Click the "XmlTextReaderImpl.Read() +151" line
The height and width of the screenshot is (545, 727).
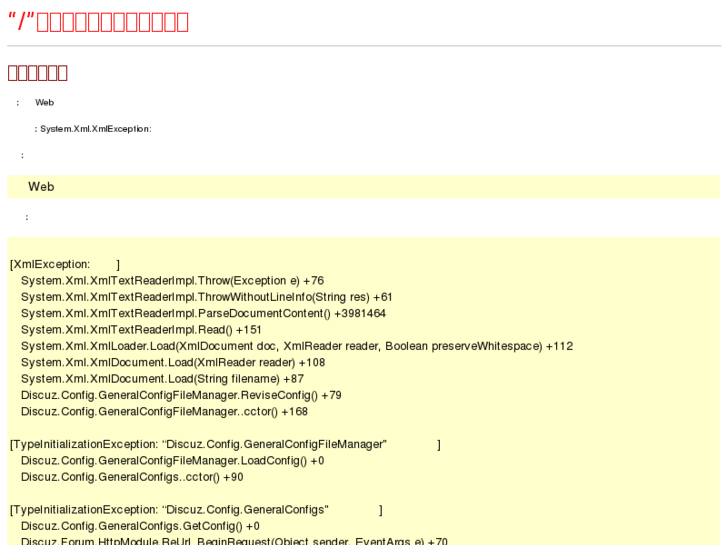141,330
